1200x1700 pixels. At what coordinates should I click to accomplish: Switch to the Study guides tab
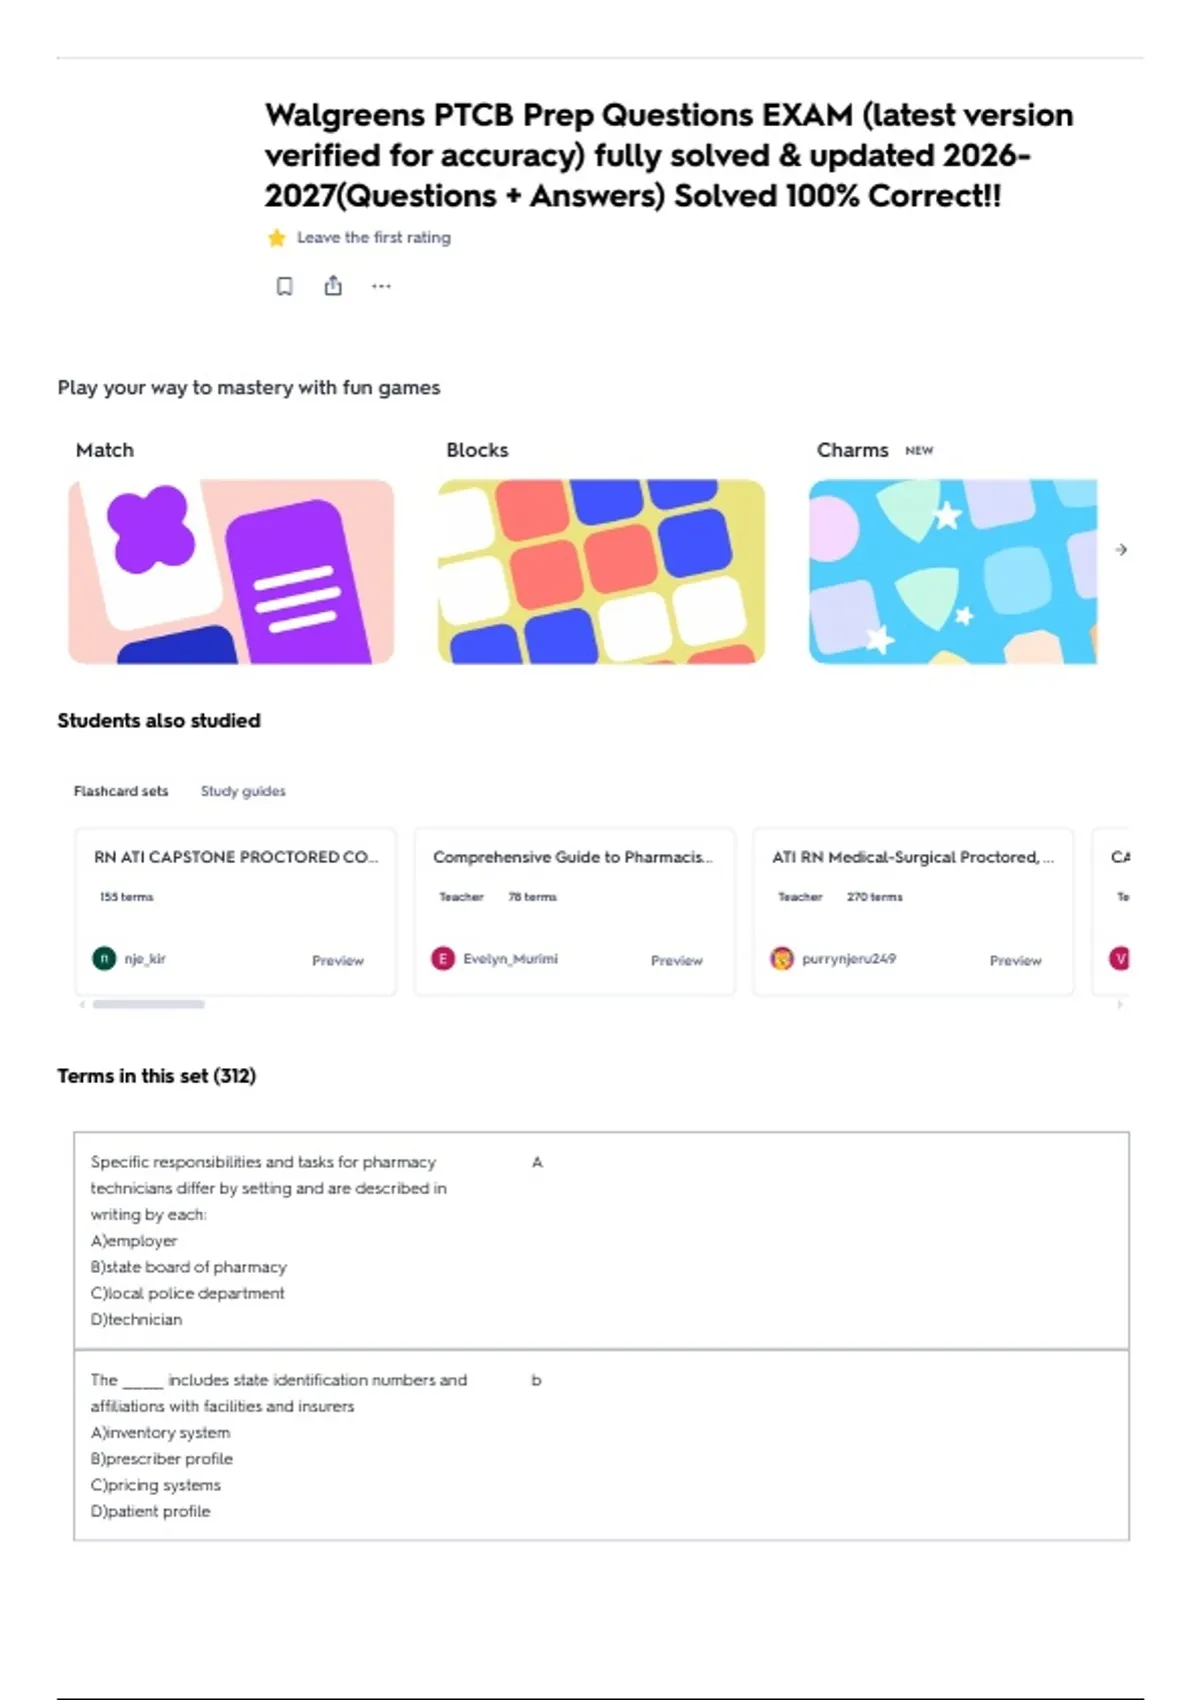tap(243, 791)
